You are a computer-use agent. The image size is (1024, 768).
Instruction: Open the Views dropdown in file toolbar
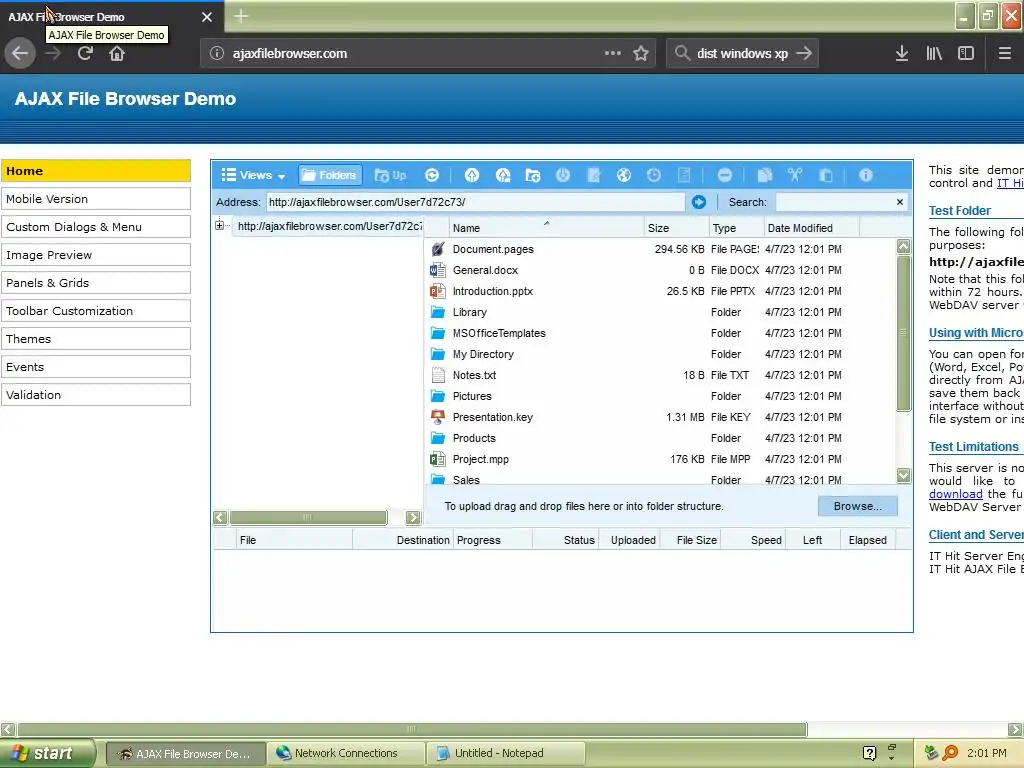click(x=253, y=175)
